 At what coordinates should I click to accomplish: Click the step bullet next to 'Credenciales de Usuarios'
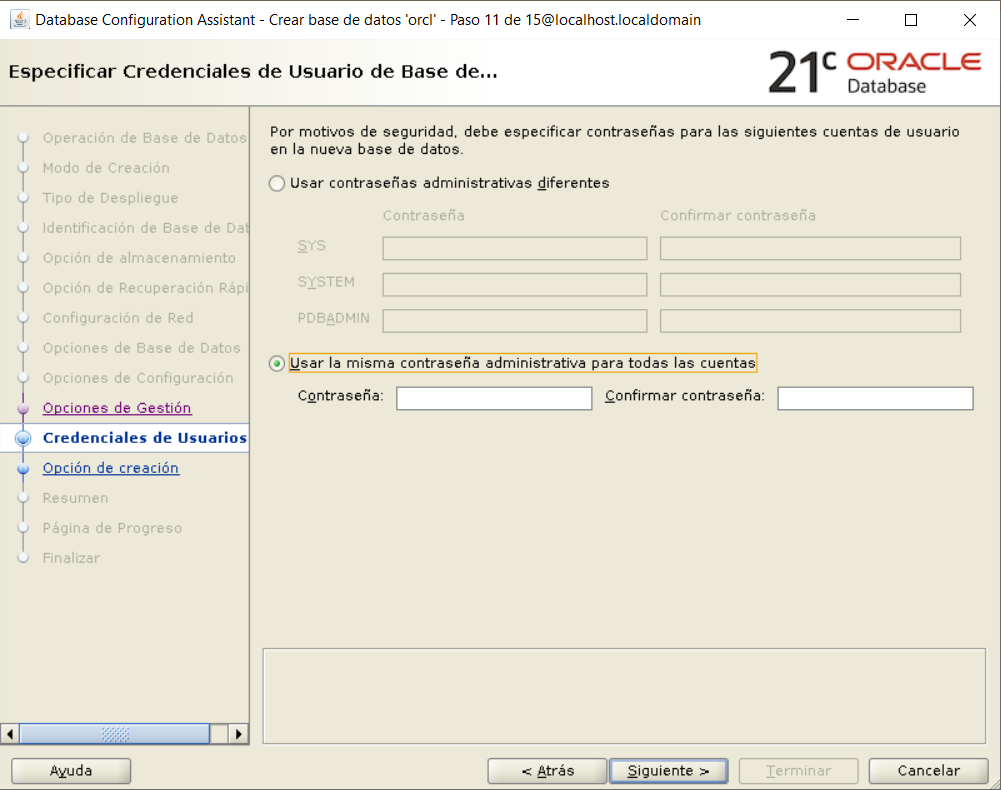pos(23,438)
